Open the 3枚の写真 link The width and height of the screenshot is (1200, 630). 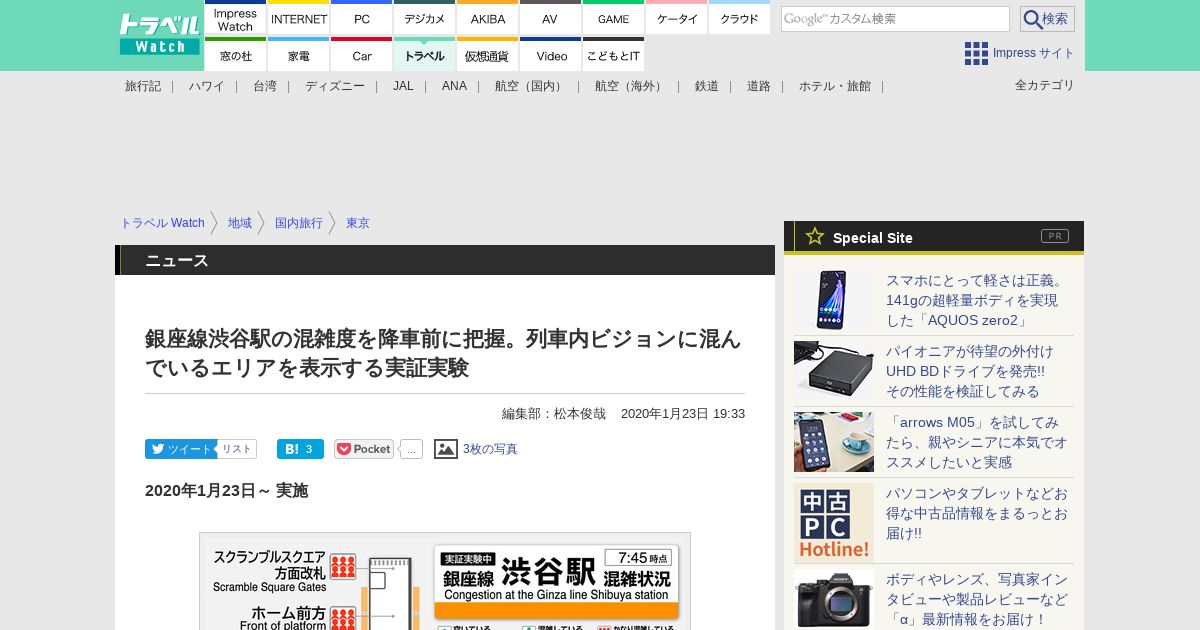pos(490,449)
